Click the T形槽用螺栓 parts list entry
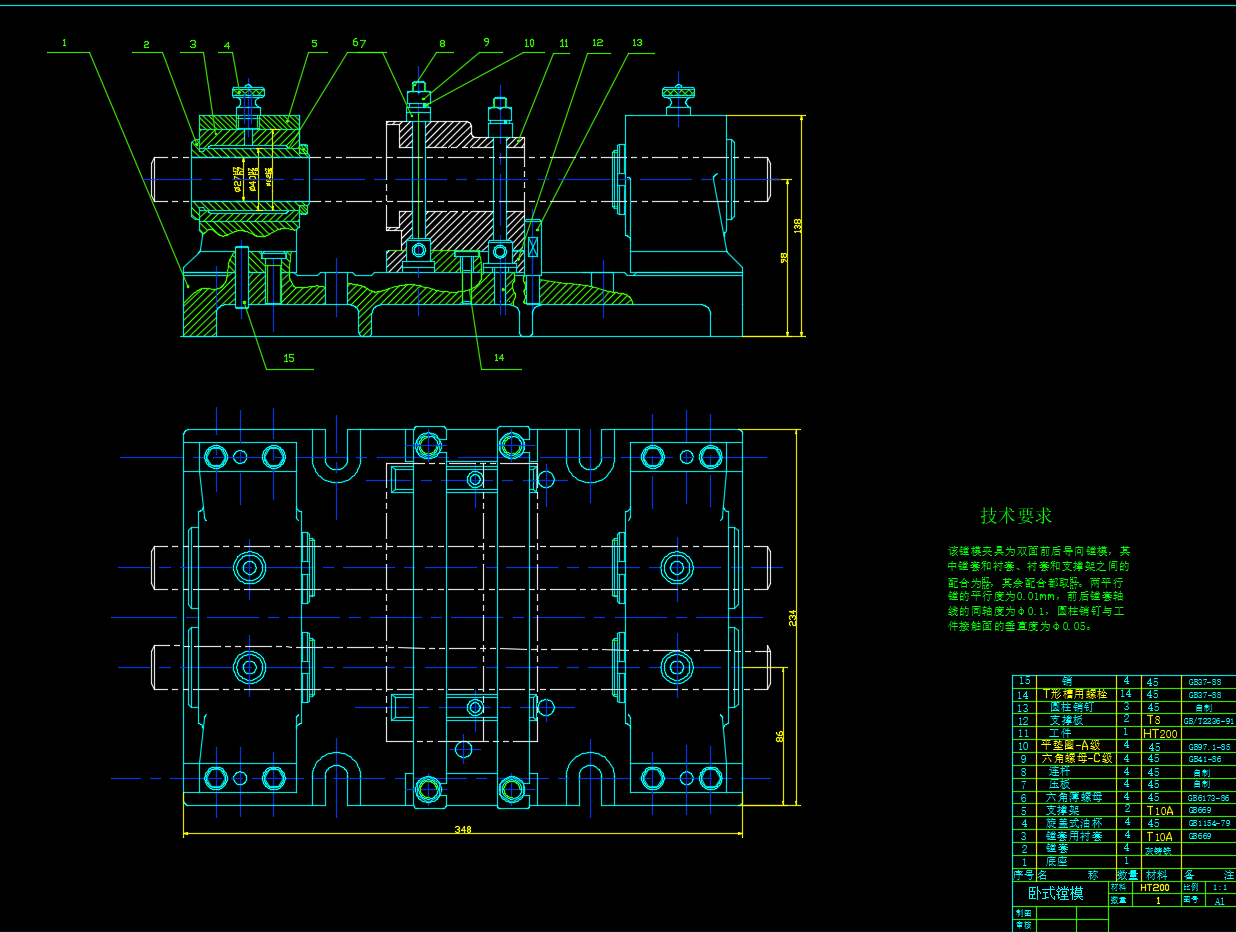Image resolution: width=1236 pixels, height=932 pixels. tap(1075, 693)
